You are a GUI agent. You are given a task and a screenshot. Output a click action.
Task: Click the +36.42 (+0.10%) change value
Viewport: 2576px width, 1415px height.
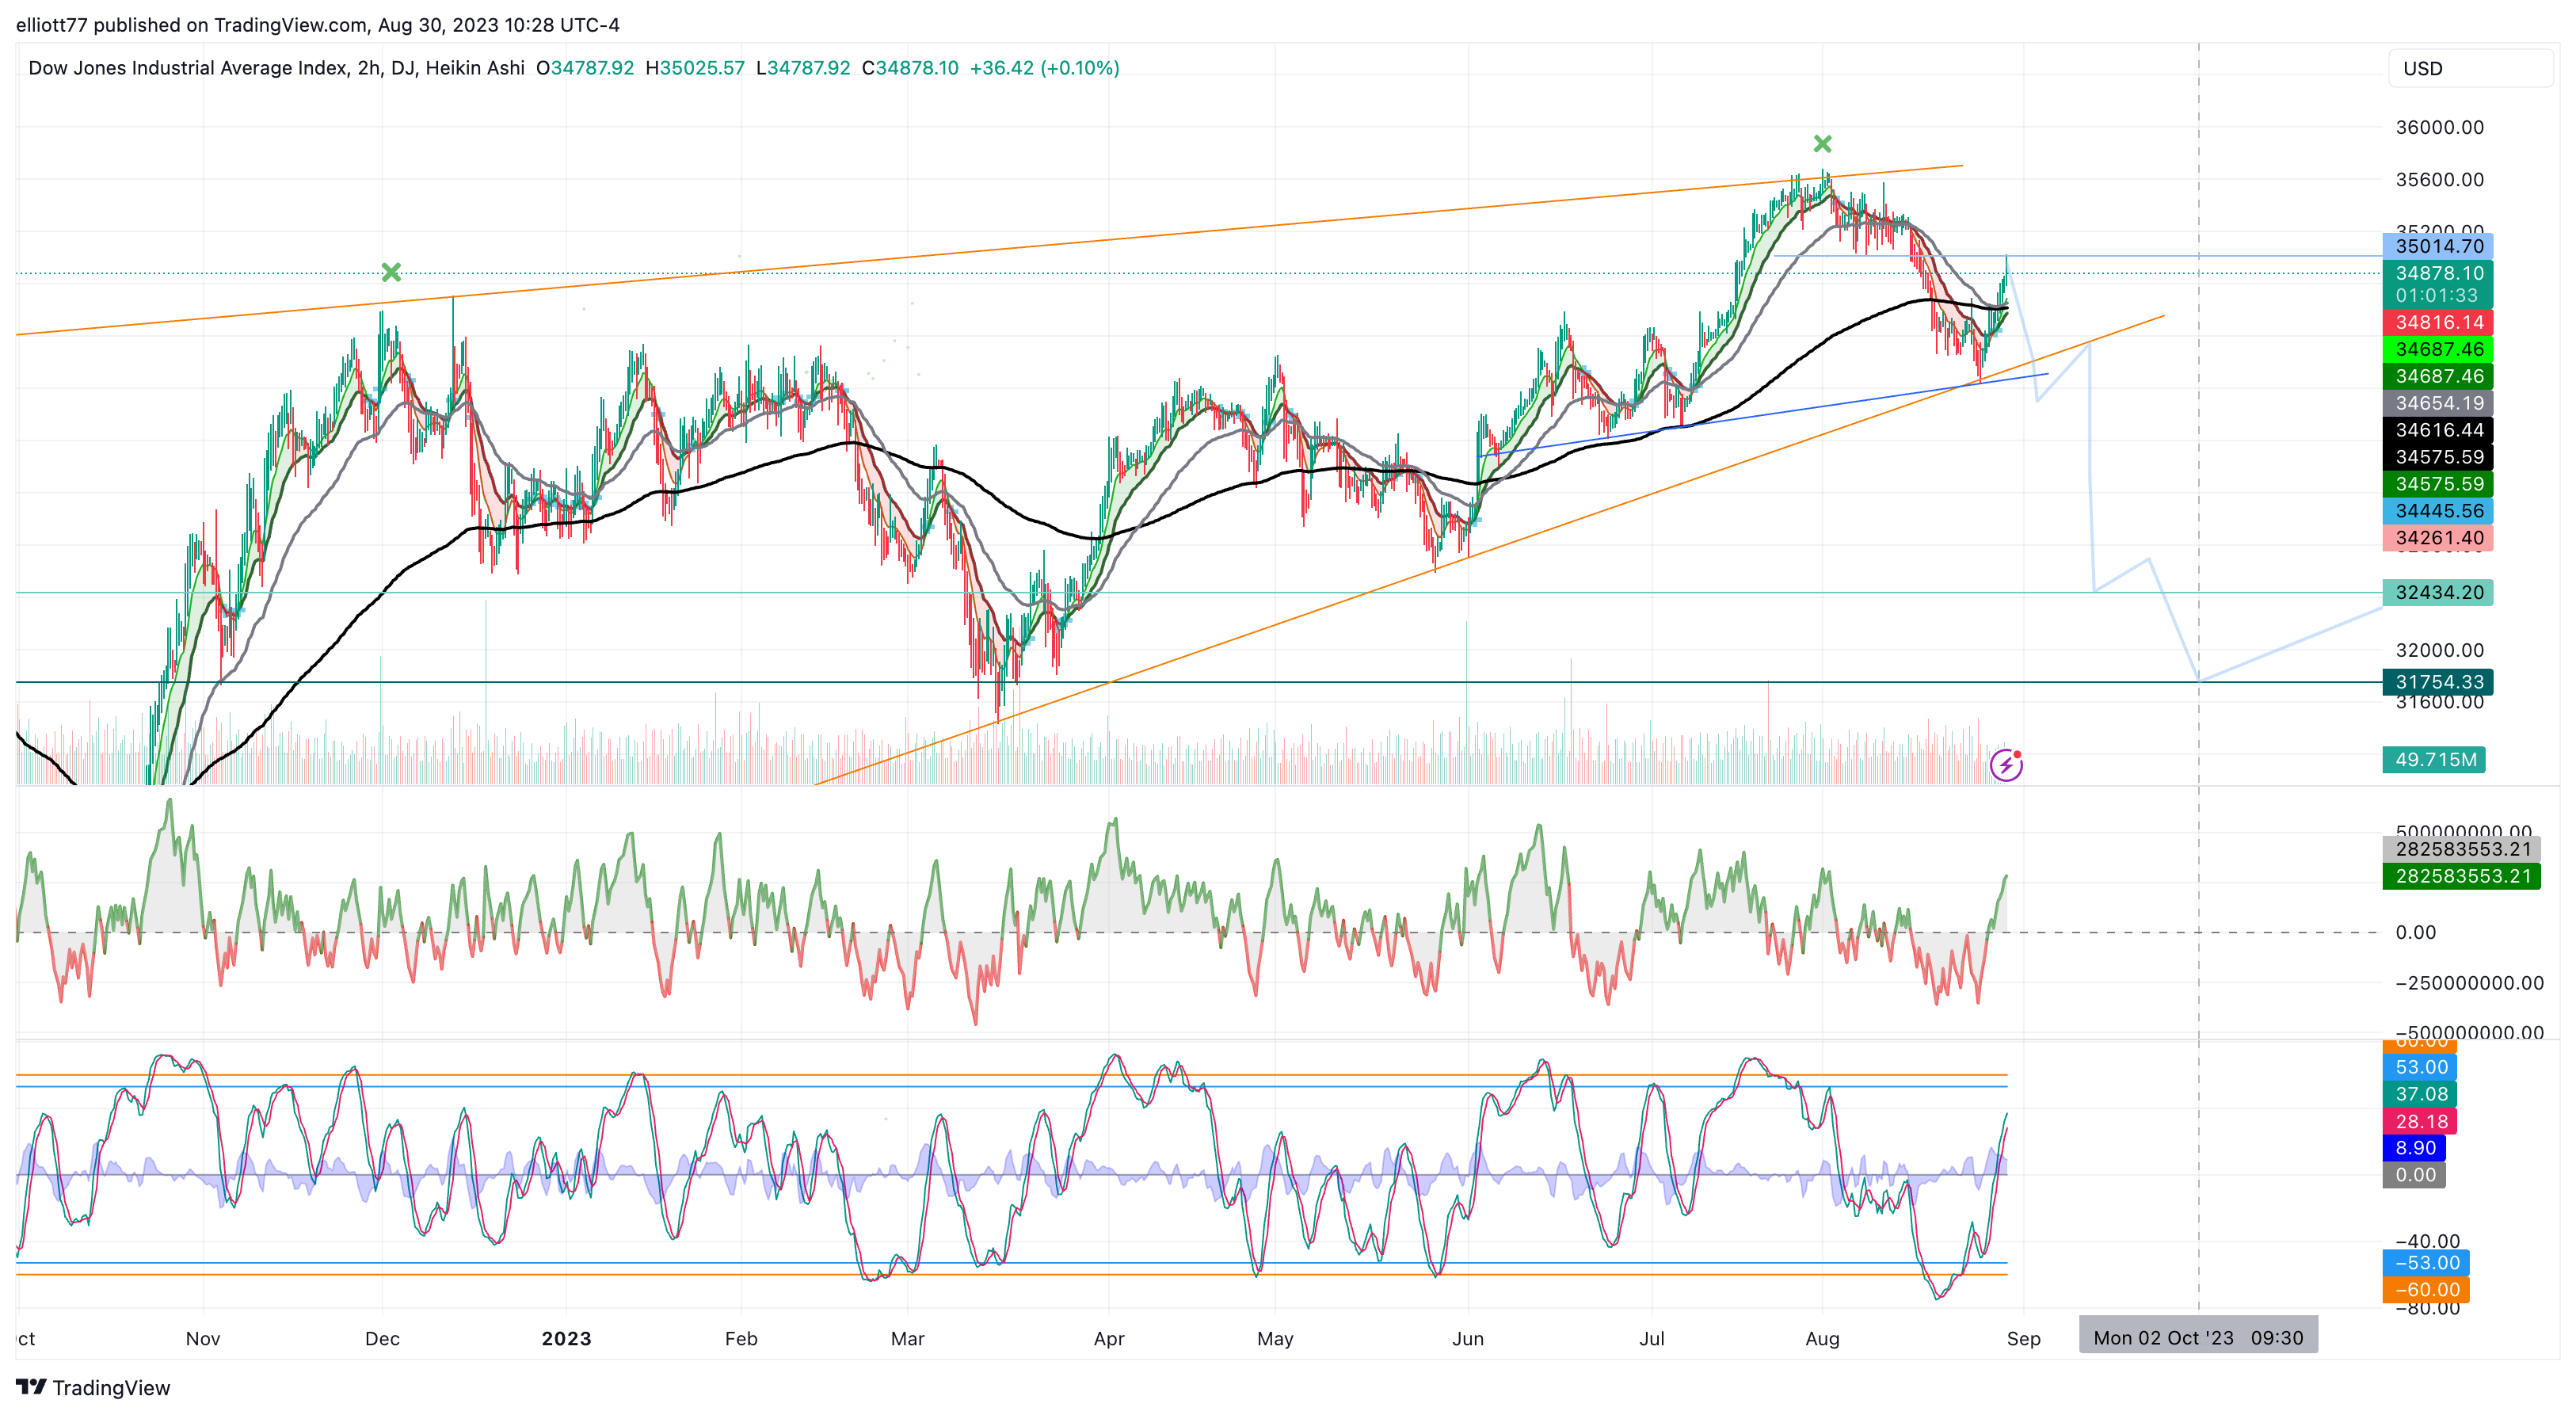point(1044,68)
